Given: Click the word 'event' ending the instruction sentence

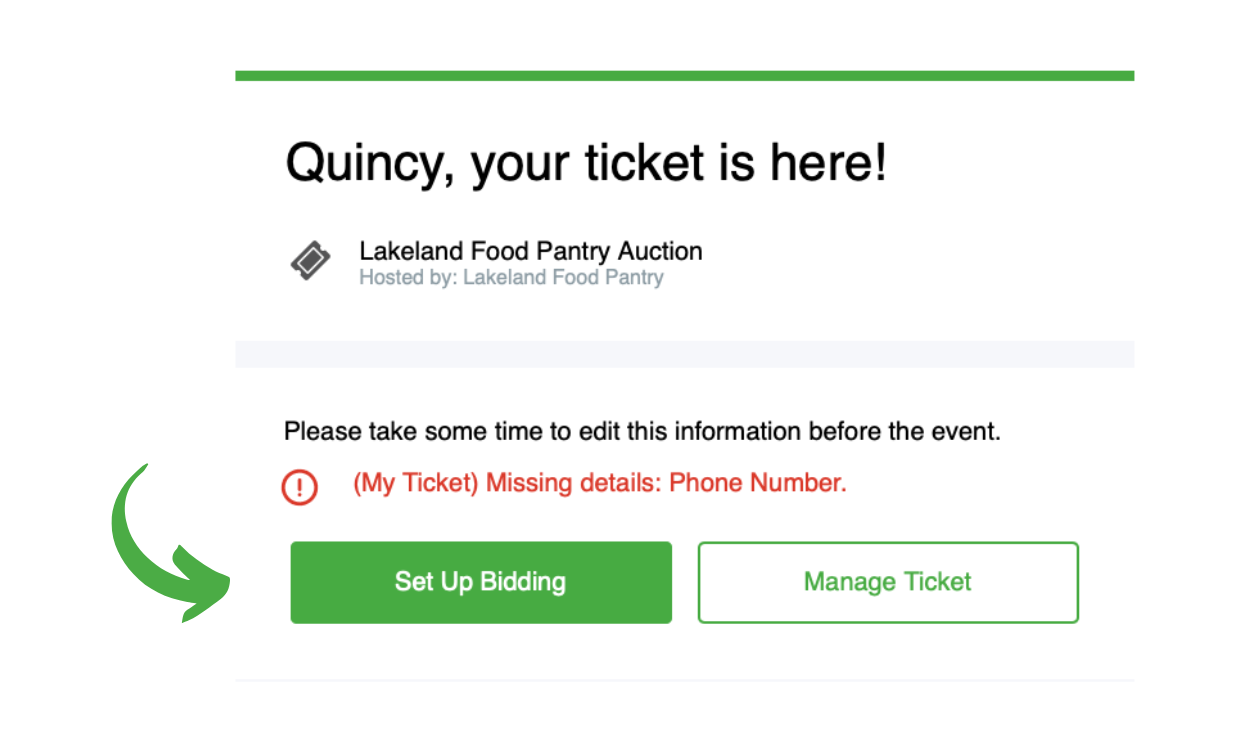Looking at the screenshot, I should (x=969, y=432).
